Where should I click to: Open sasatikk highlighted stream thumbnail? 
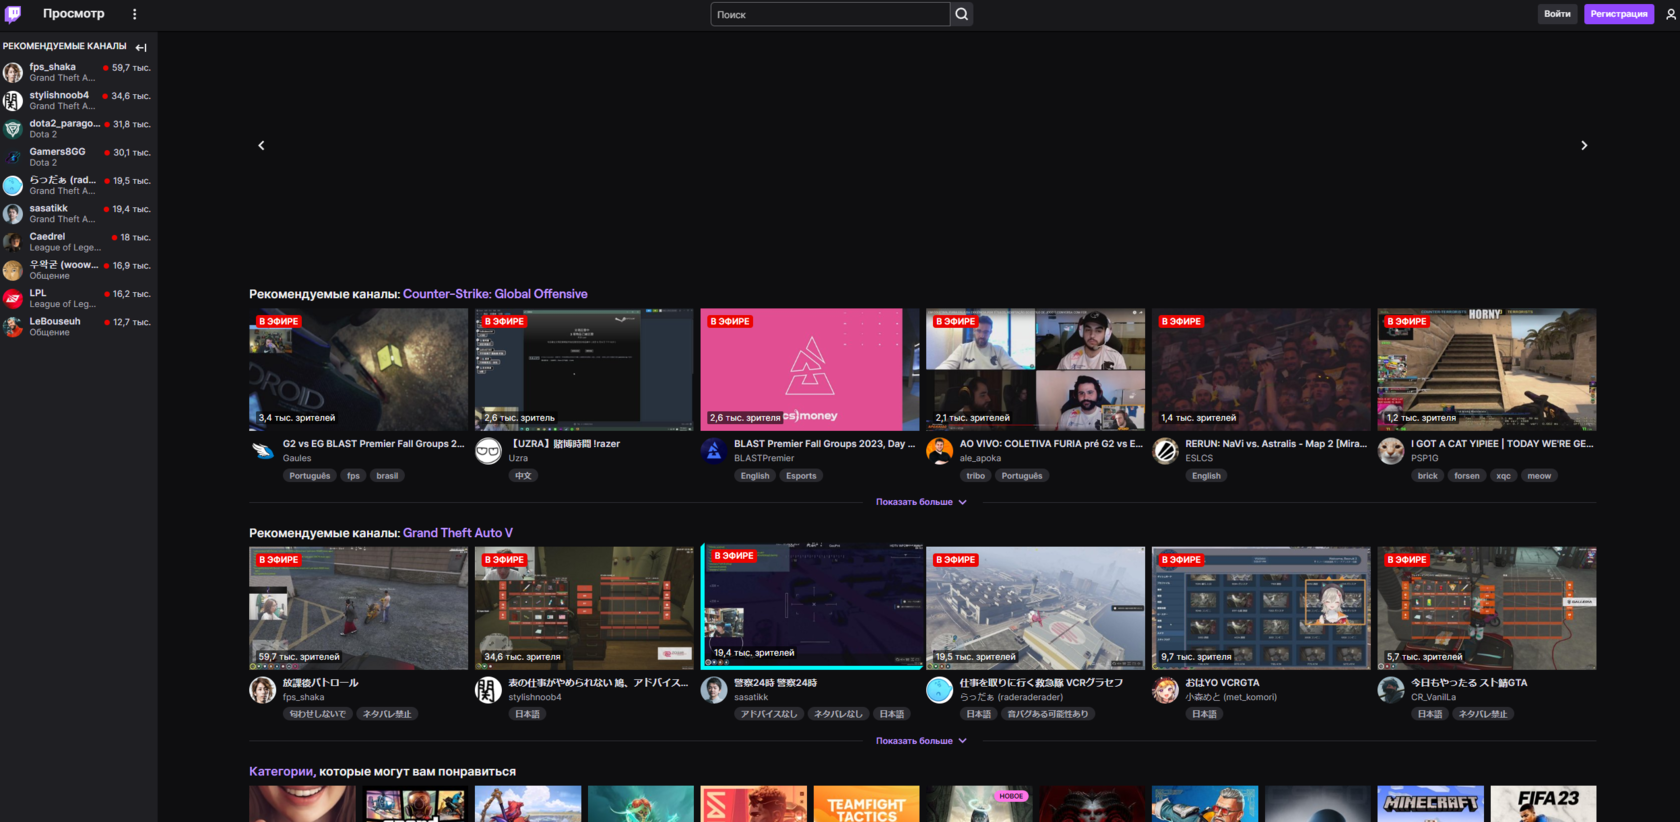pyautogui.click(x=813, y=604)
